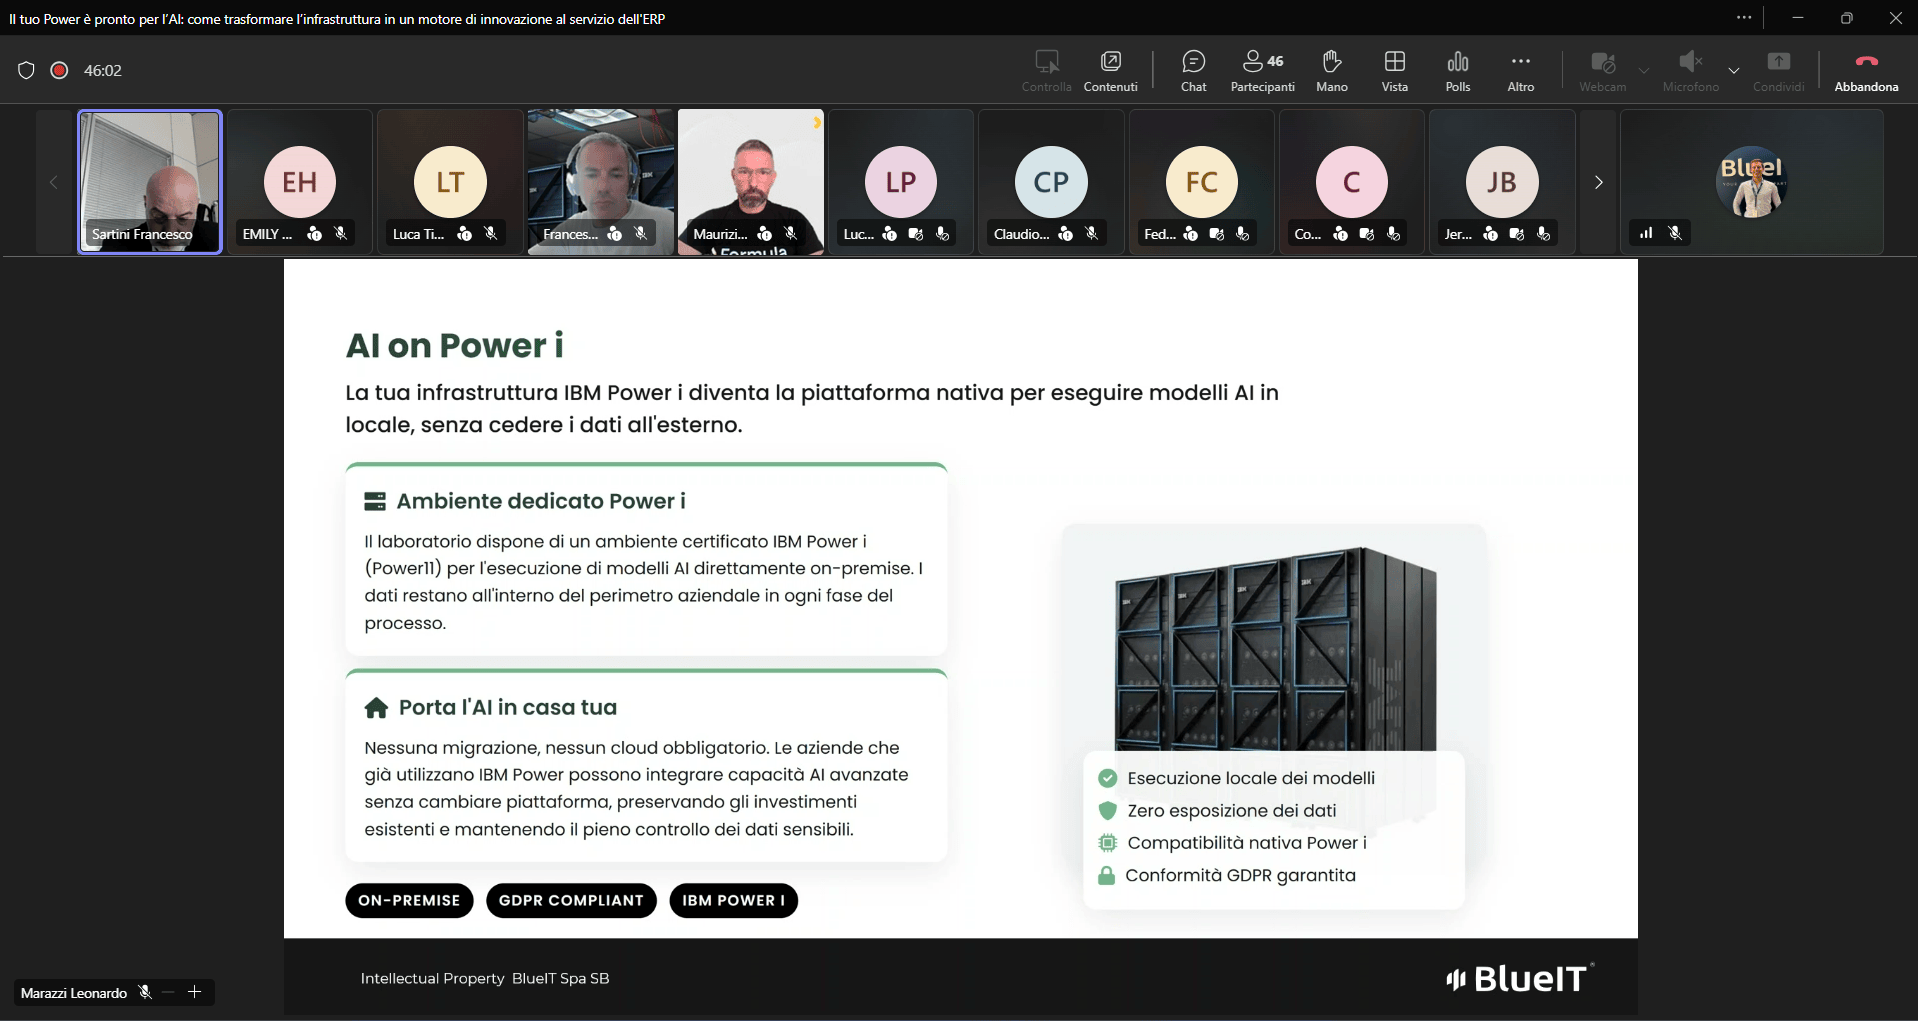Click the mic icon on the C tile
Image resolution: width=1918 pixels, height=1021 pixels.
click(x=1393, y=233)
